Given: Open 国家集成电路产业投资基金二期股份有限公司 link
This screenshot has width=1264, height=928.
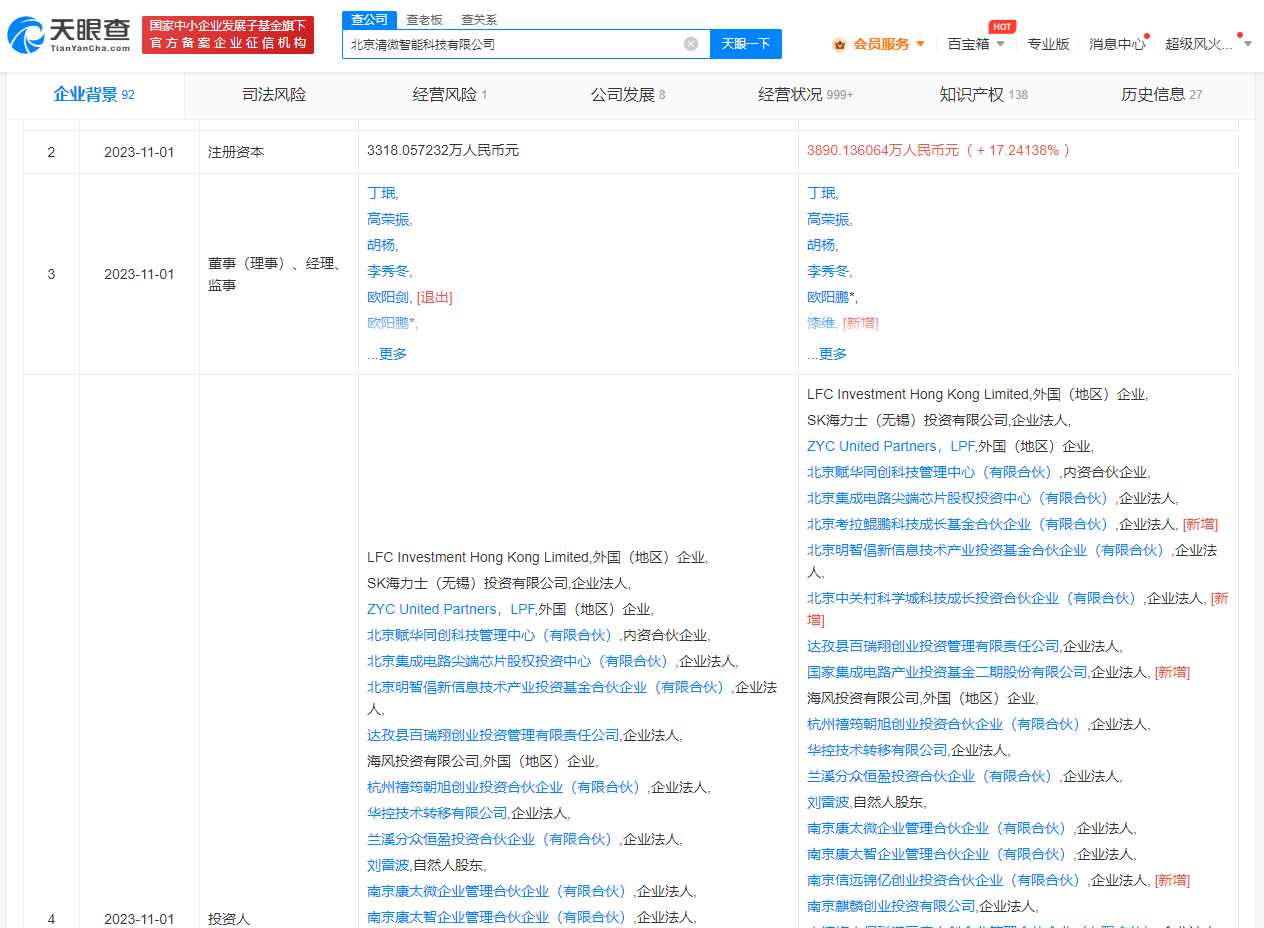Looking at the screenshot, I should 947,672.
